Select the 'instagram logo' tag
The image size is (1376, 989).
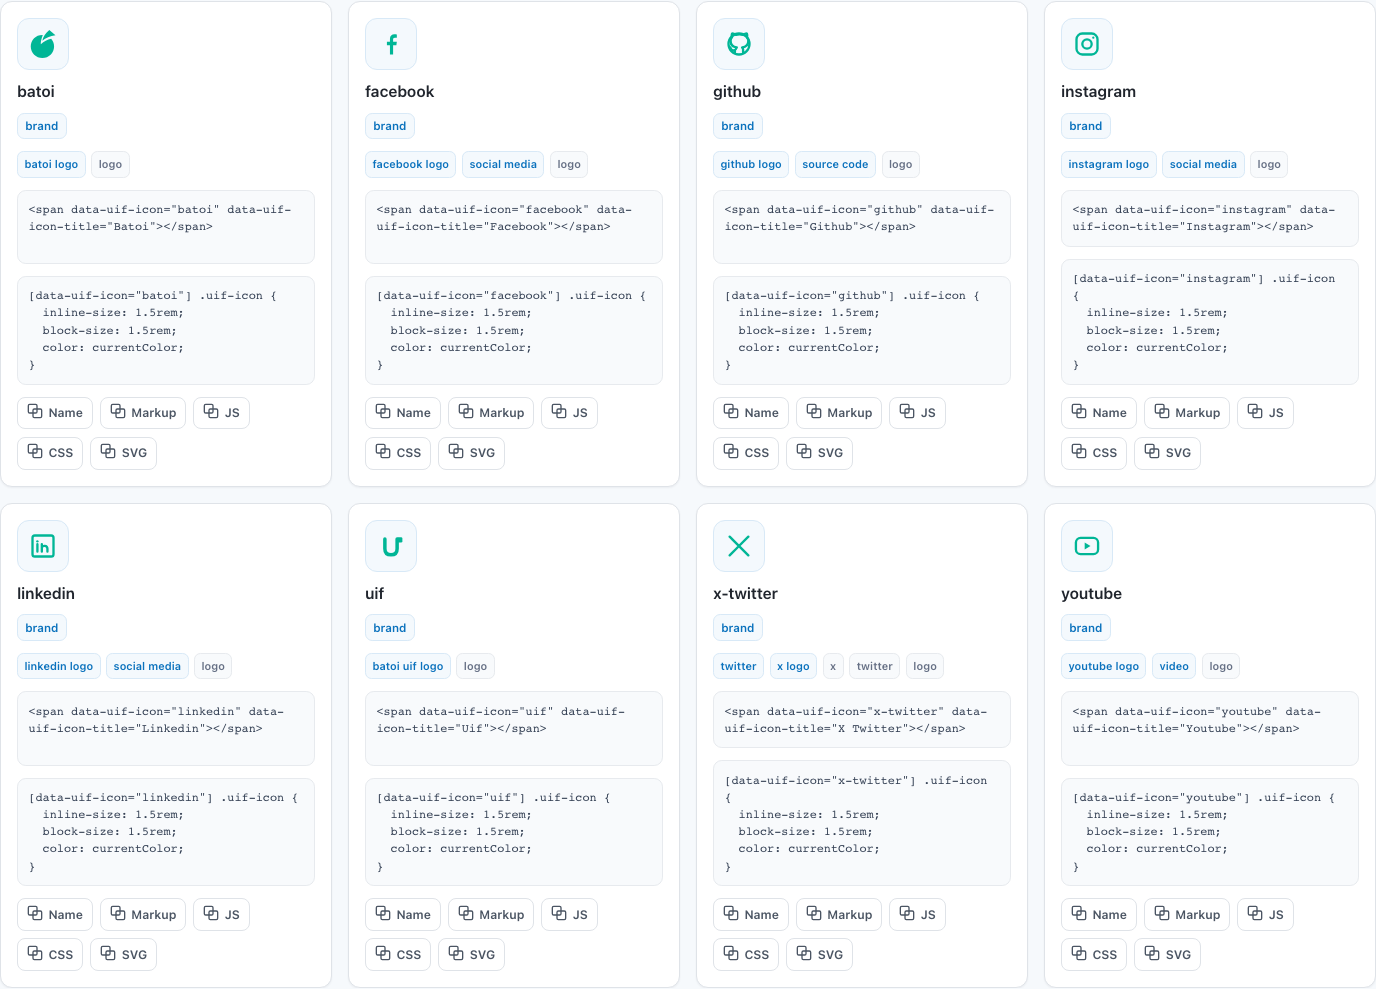coord(1108,165)
